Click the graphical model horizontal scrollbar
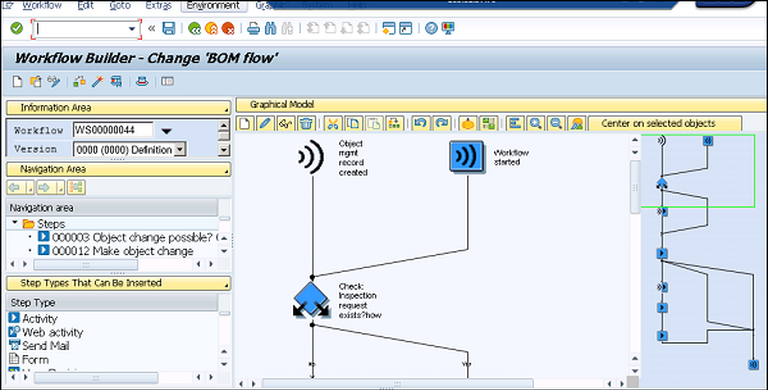The image size is (768, 390). pos(398,384)
